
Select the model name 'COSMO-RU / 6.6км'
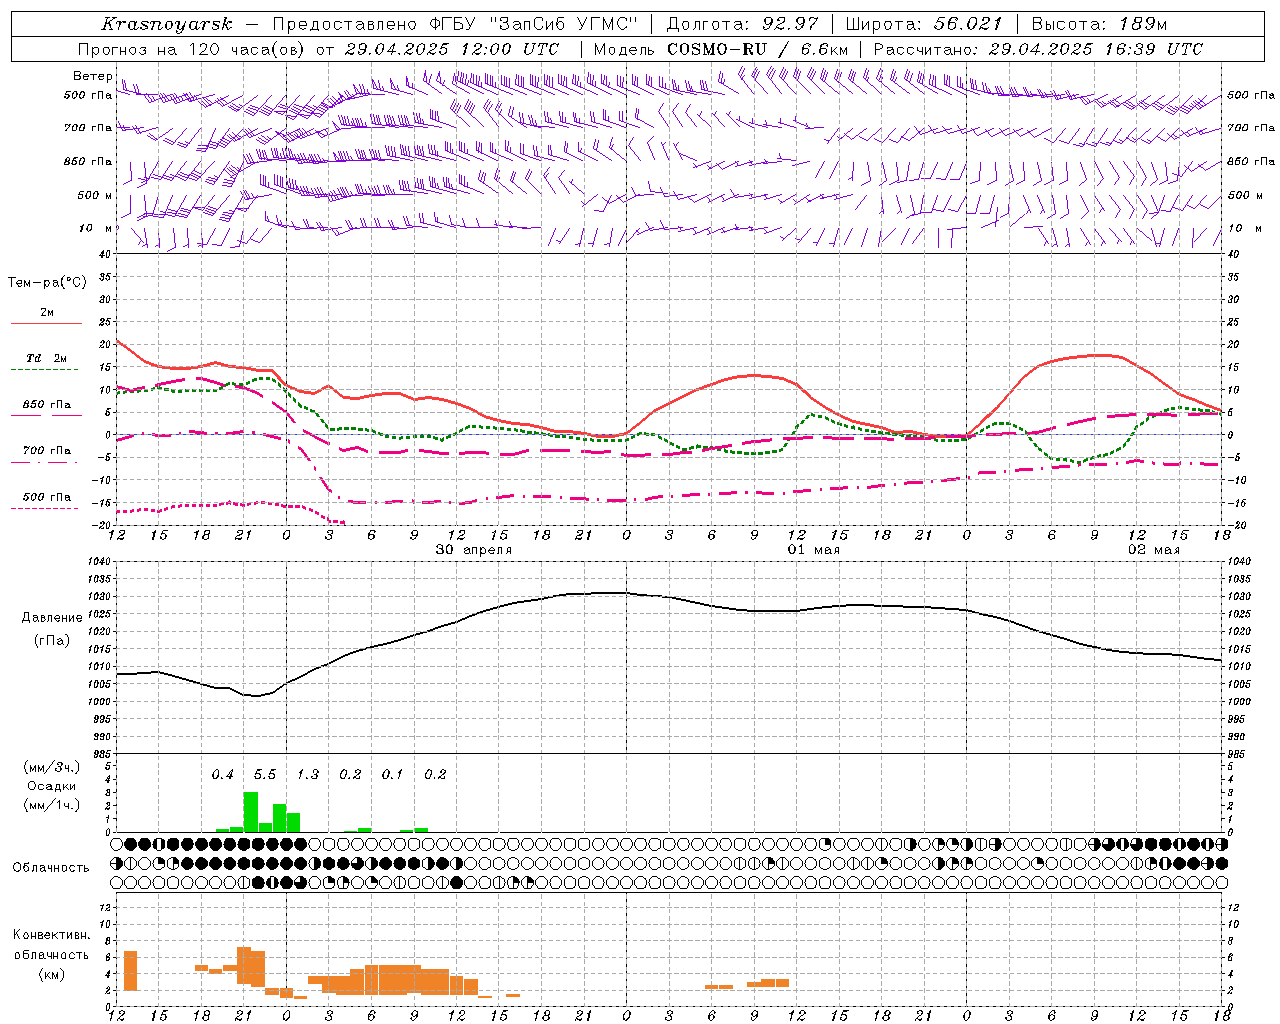[x=758, y=49]
